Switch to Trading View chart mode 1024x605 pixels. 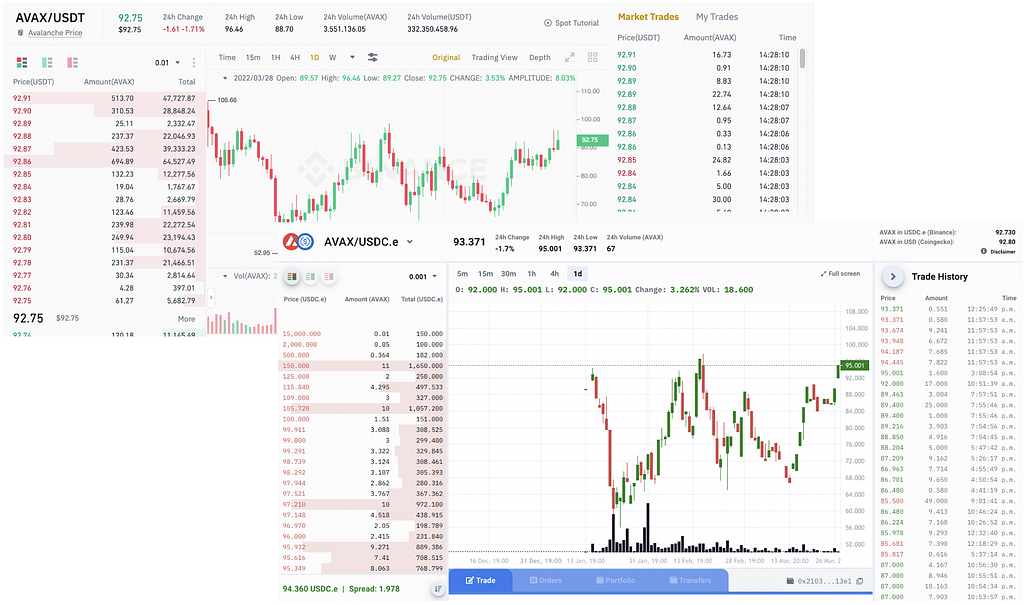(x=494, y=57)
